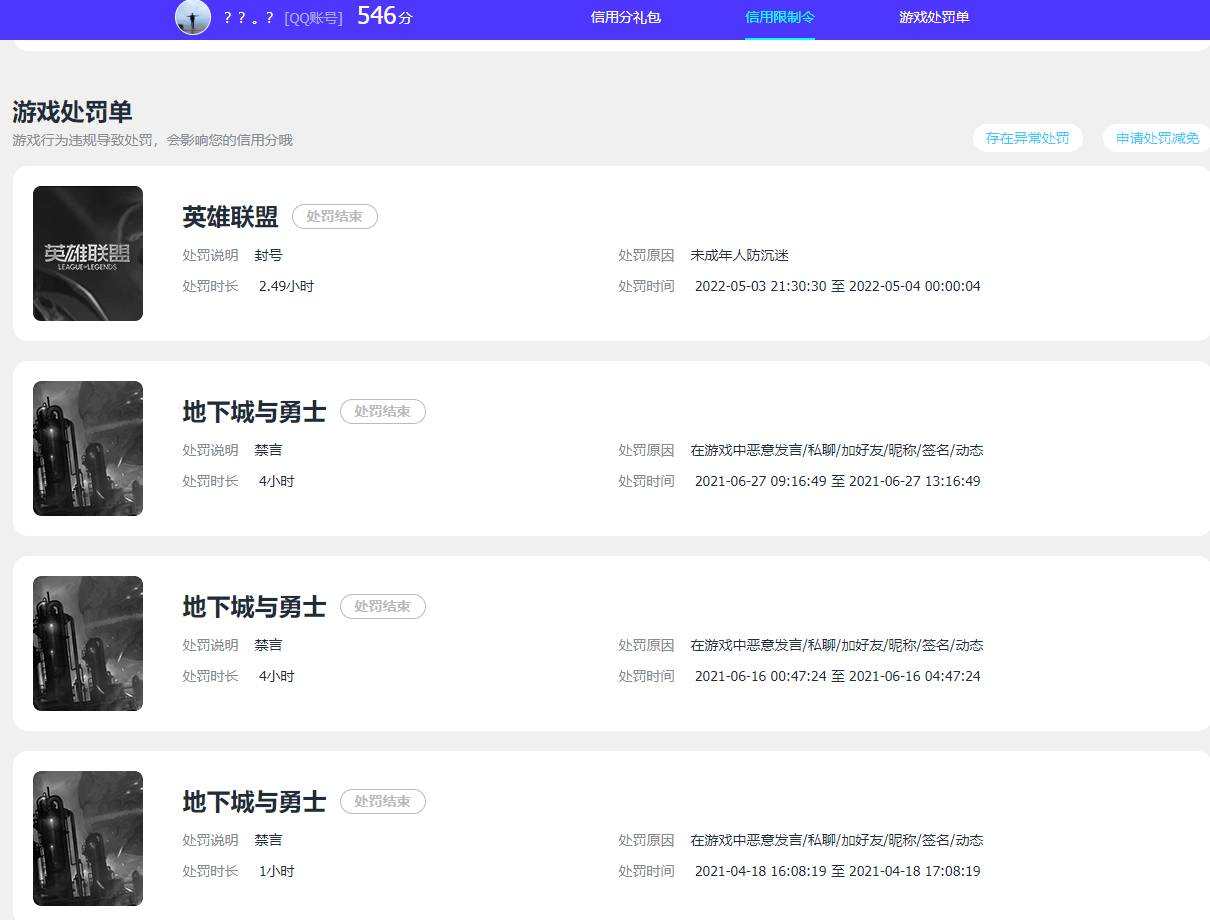Viewport: 1210px width, 920px height.
Task: Click time range starting 2021-06-27 09:16:49
Action: click(x=837, y=481)
